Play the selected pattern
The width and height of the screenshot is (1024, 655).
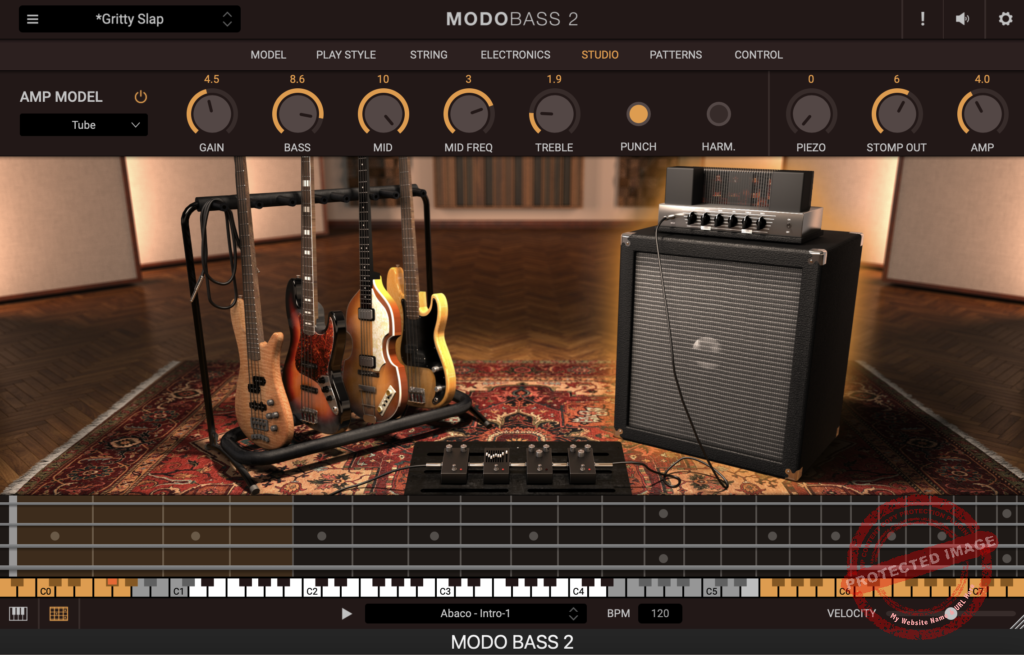point(346,614)
